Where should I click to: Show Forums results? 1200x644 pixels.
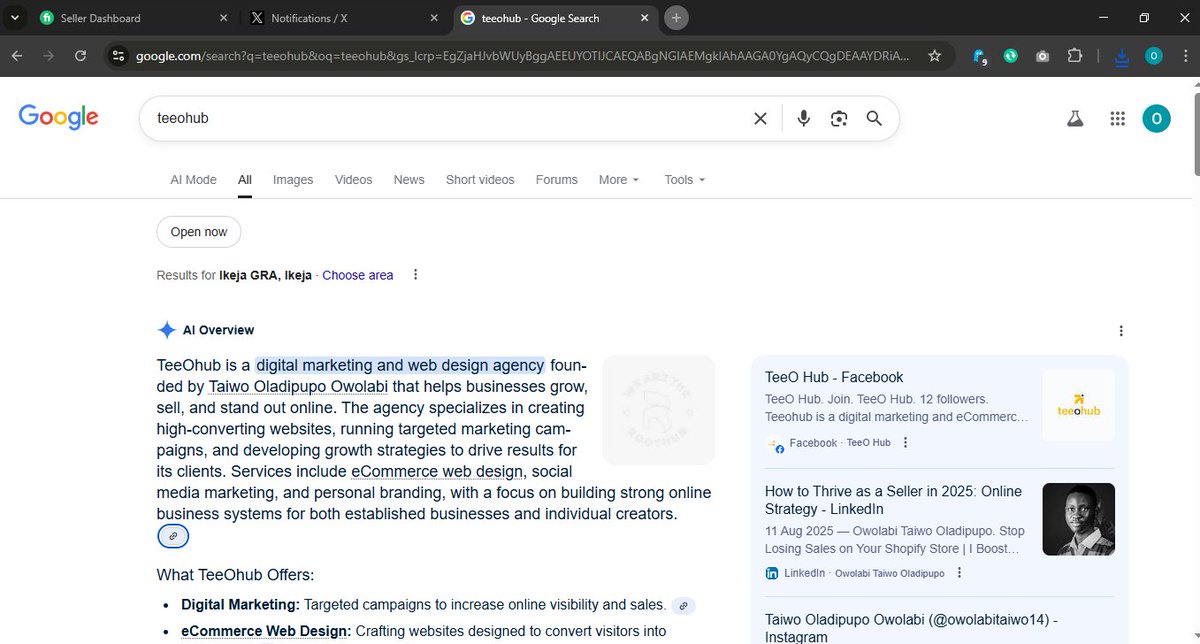557,180
